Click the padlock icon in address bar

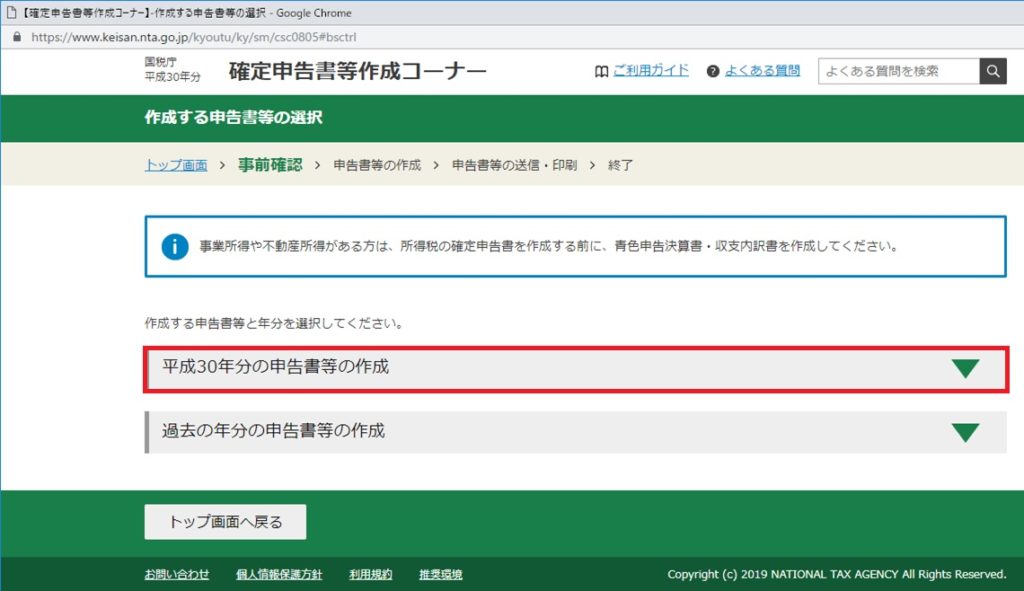pos(17,37)
